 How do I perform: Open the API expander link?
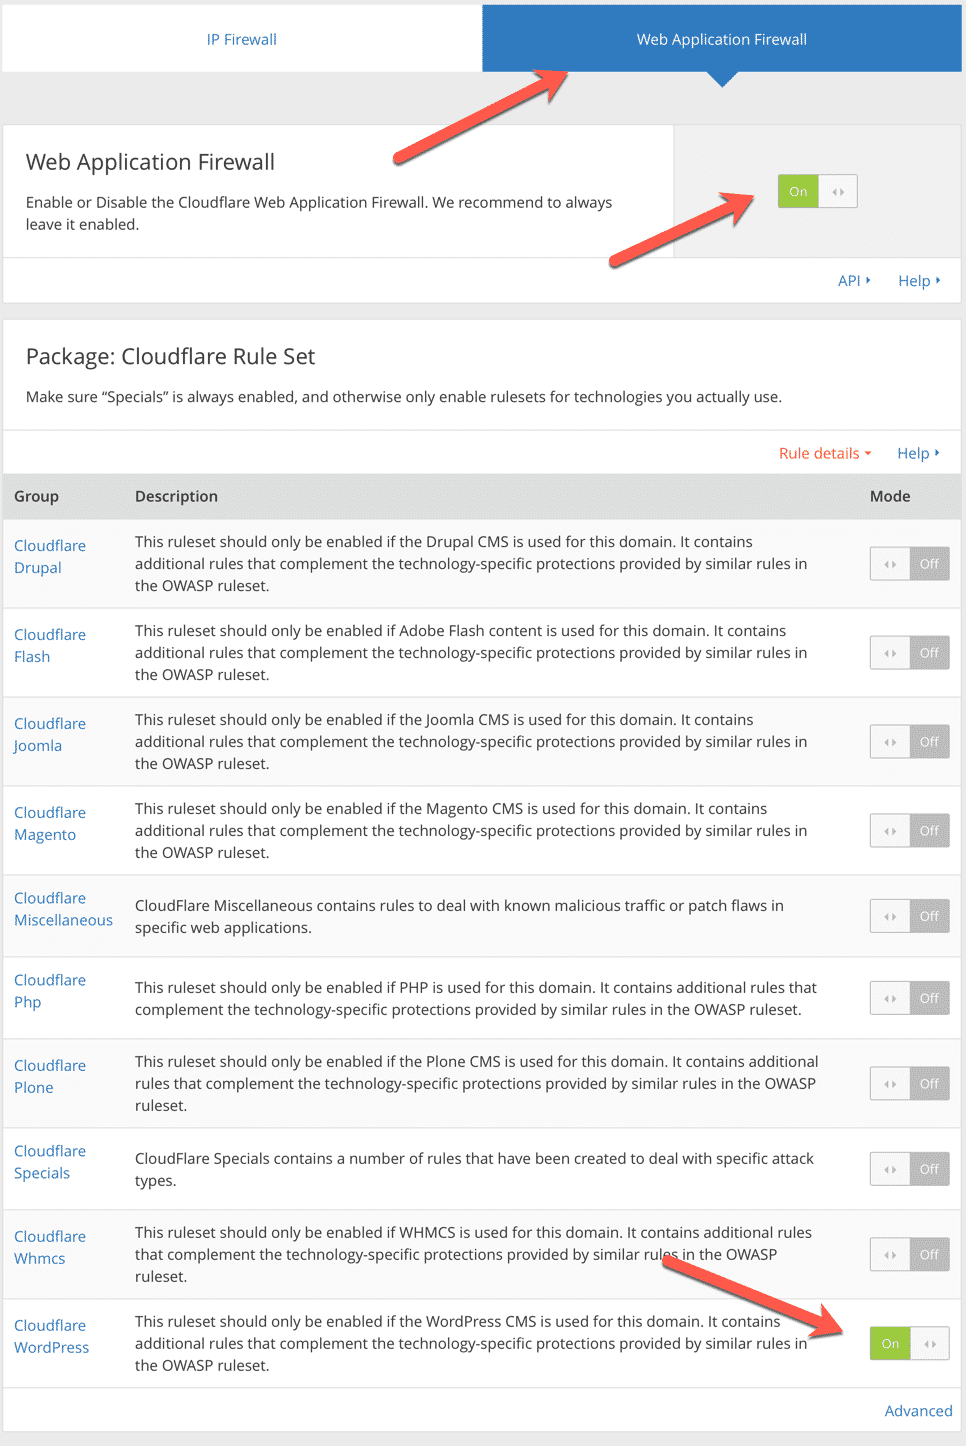click(x=853, y=281)
